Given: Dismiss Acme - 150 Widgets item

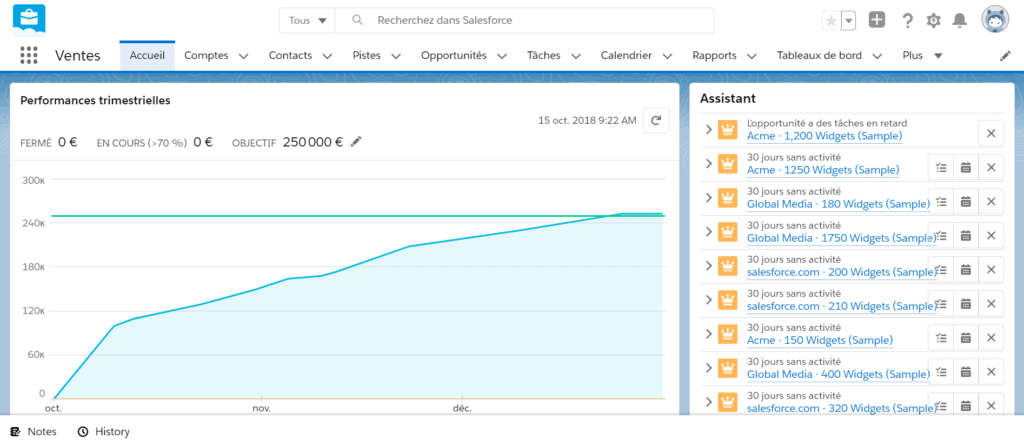Looking at the screenshot, I should point(991,337).
